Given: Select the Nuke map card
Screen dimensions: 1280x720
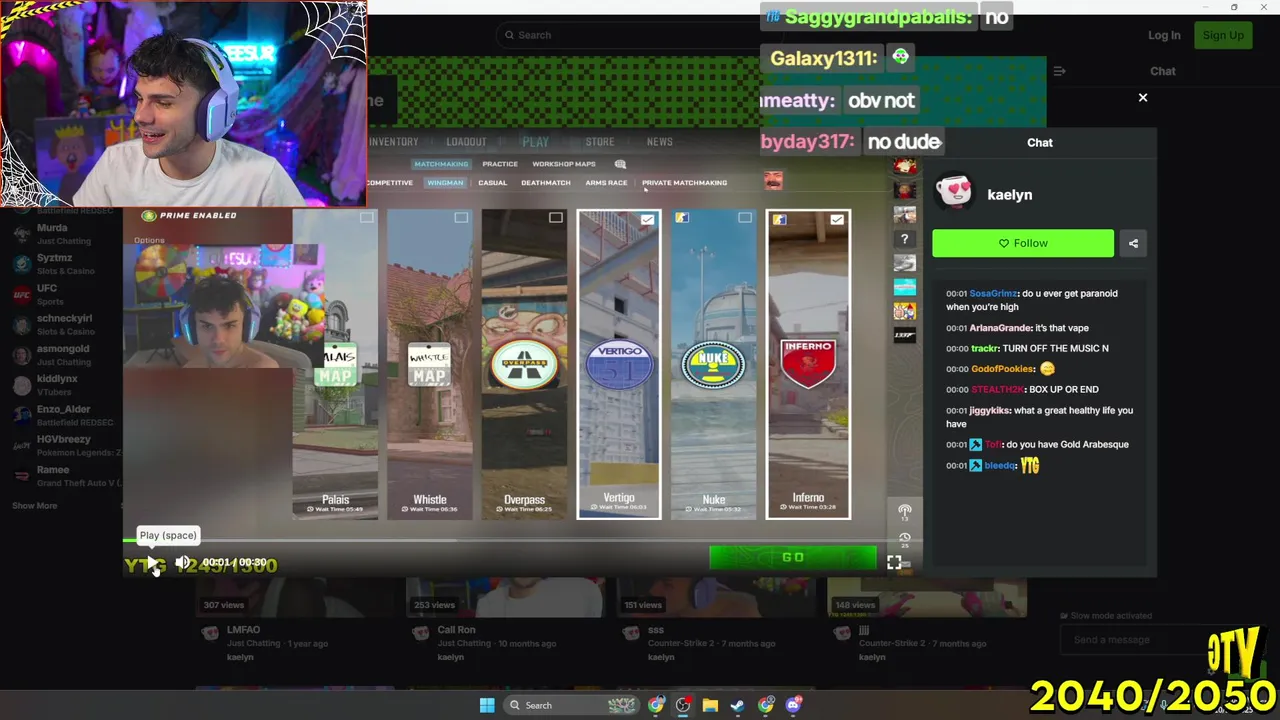Looking at the screenshot, I should coord(713,364).
